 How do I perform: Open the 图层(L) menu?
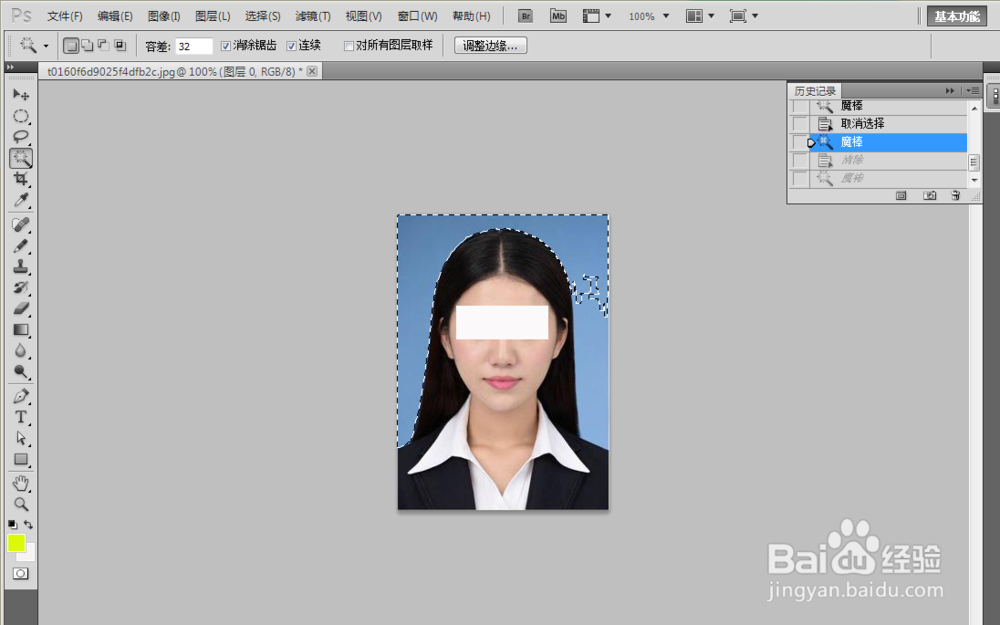click(x=212, y=17)
